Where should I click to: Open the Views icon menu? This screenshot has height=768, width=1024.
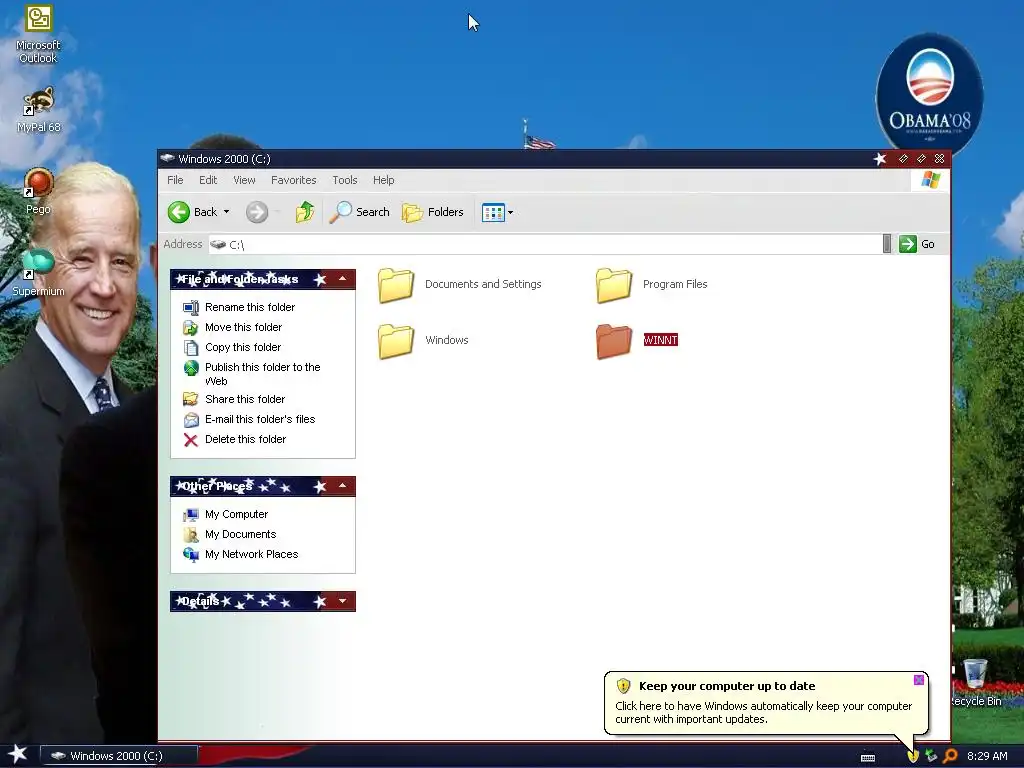point(497,212)
